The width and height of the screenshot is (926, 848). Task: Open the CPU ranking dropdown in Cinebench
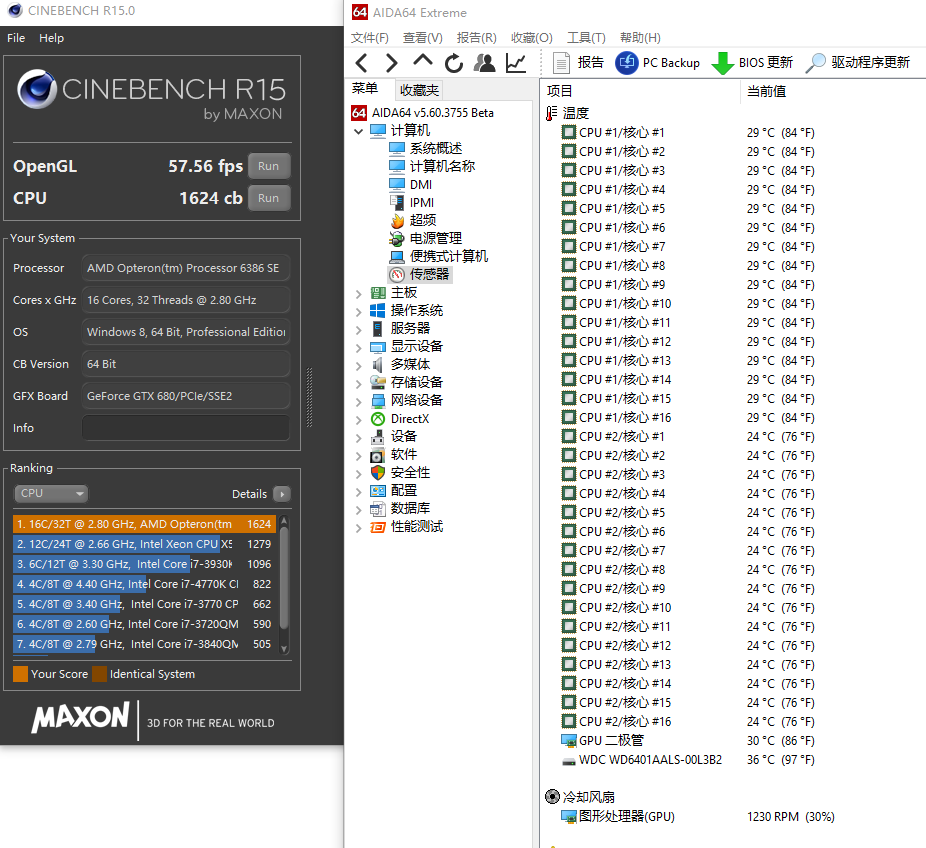(x=51, y=493)
